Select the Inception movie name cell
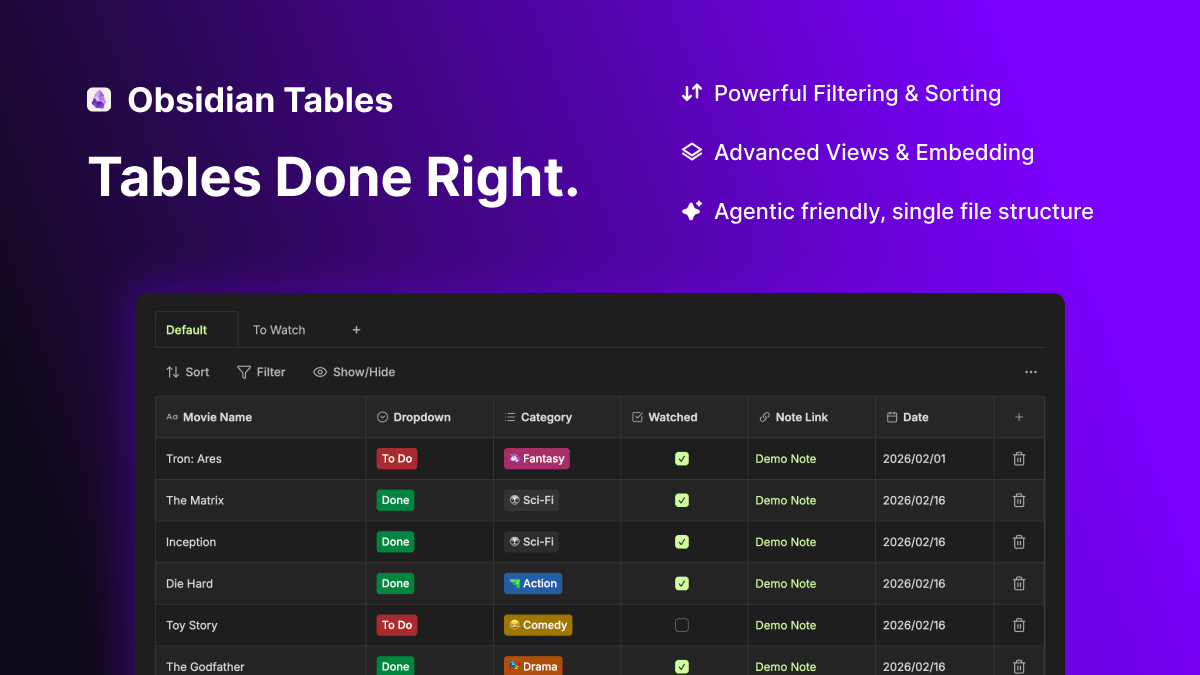 click(261, 542)
